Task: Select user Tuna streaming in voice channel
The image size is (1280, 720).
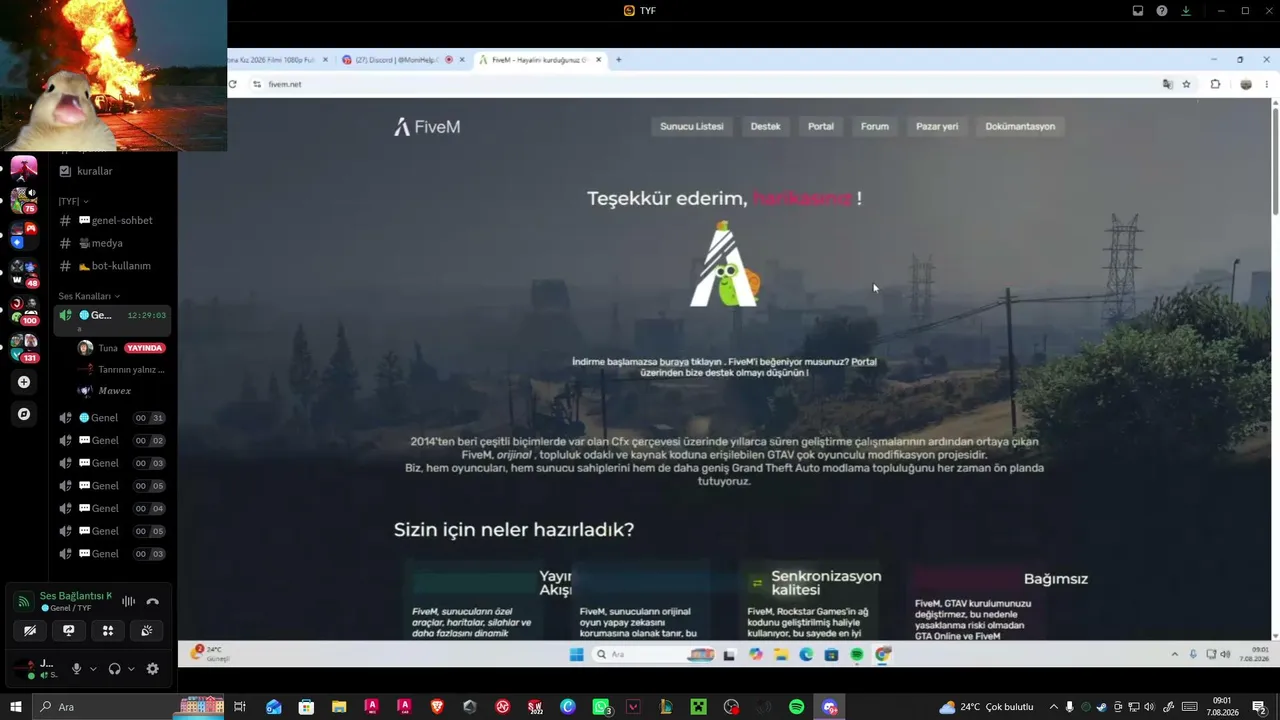Action: pos(120,348)
